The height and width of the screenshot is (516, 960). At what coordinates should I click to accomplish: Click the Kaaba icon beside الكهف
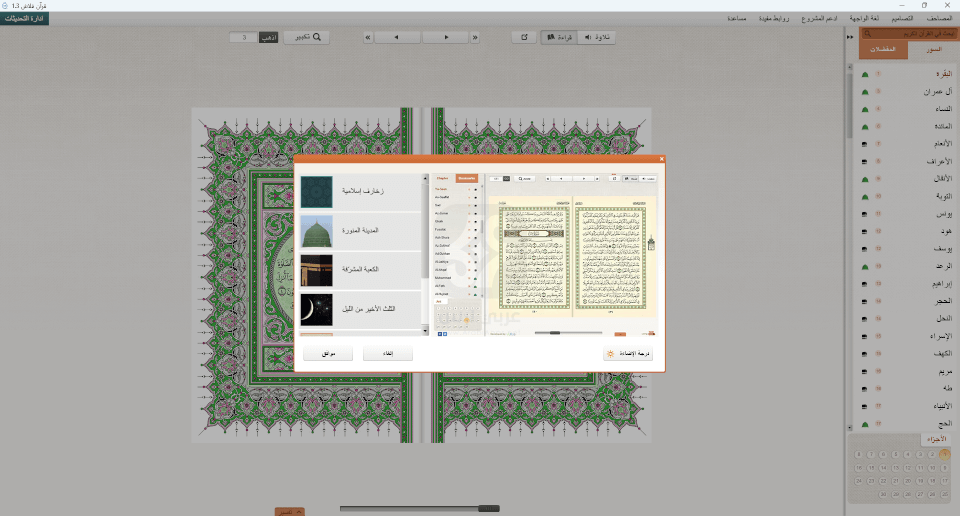(865, 354)
